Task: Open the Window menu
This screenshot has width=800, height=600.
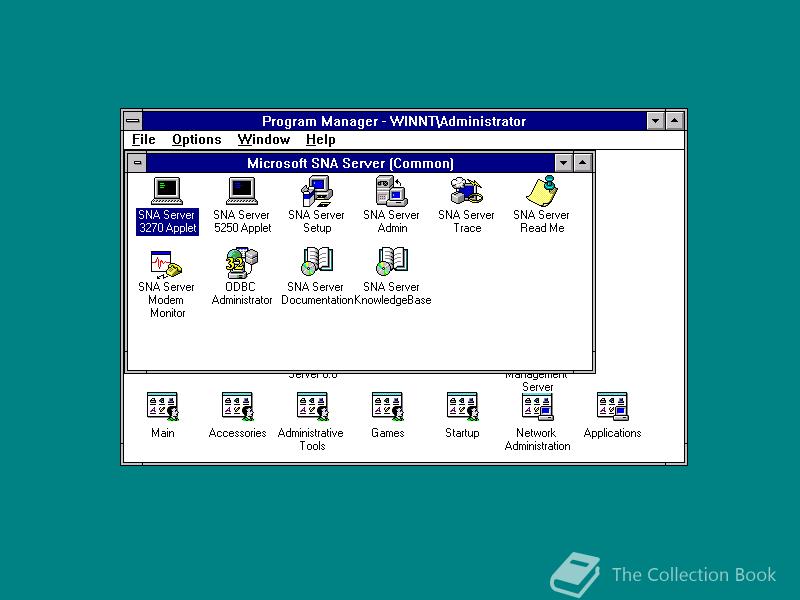Action: [263, 140]
